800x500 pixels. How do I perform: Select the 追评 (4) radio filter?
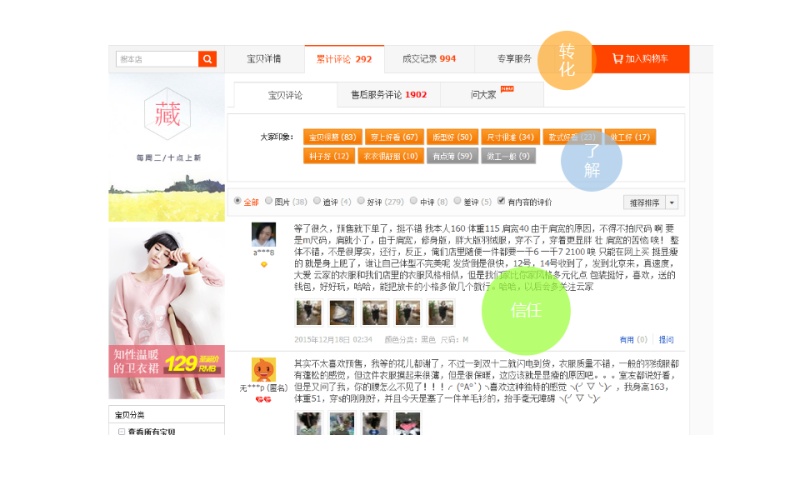(x=317, y=201)
